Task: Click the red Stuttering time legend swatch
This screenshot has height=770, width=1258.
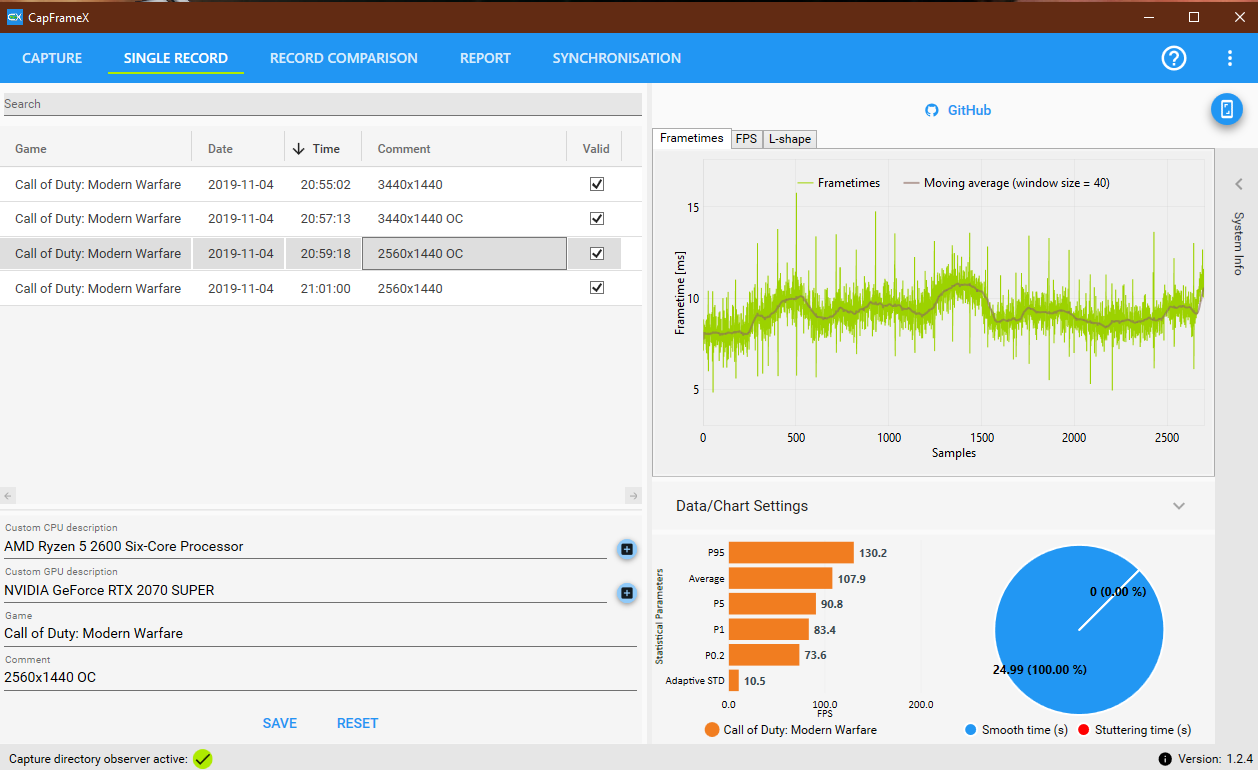Action: click(1083, 730)
